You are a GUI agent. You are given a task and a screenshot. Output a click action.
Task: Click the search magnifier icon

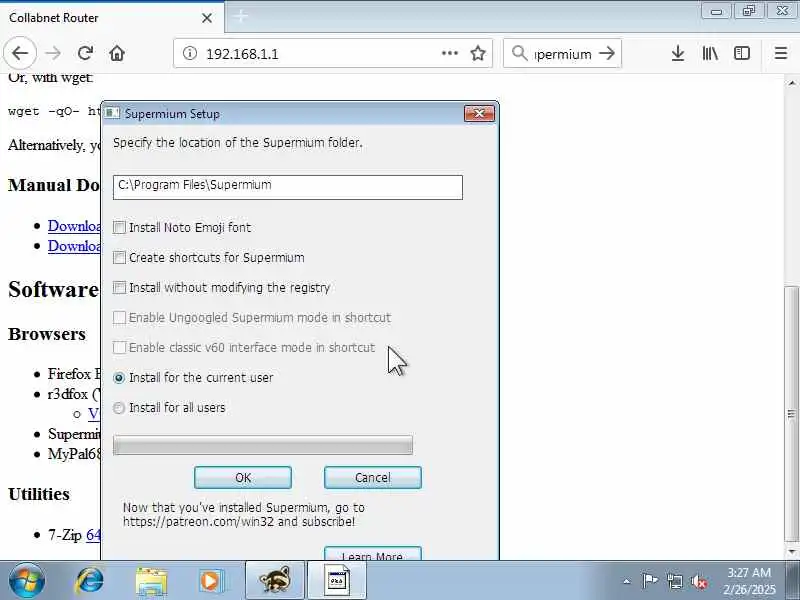519,53
